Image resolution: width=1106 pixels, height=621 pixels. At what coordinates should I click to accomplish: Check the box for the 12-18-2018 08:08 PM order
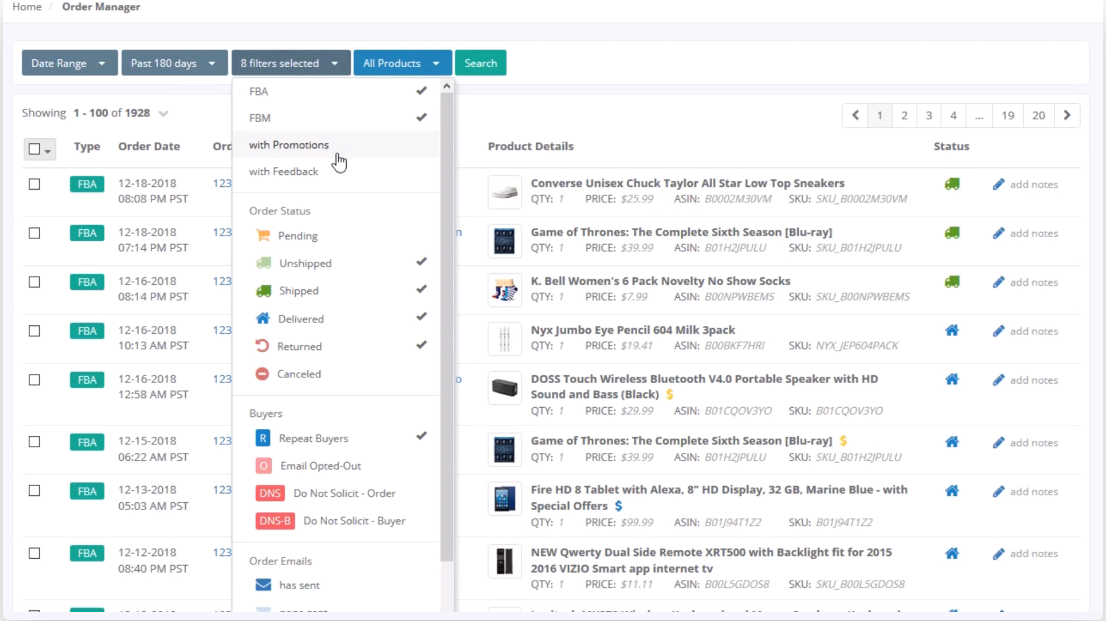tap(35, 184)
